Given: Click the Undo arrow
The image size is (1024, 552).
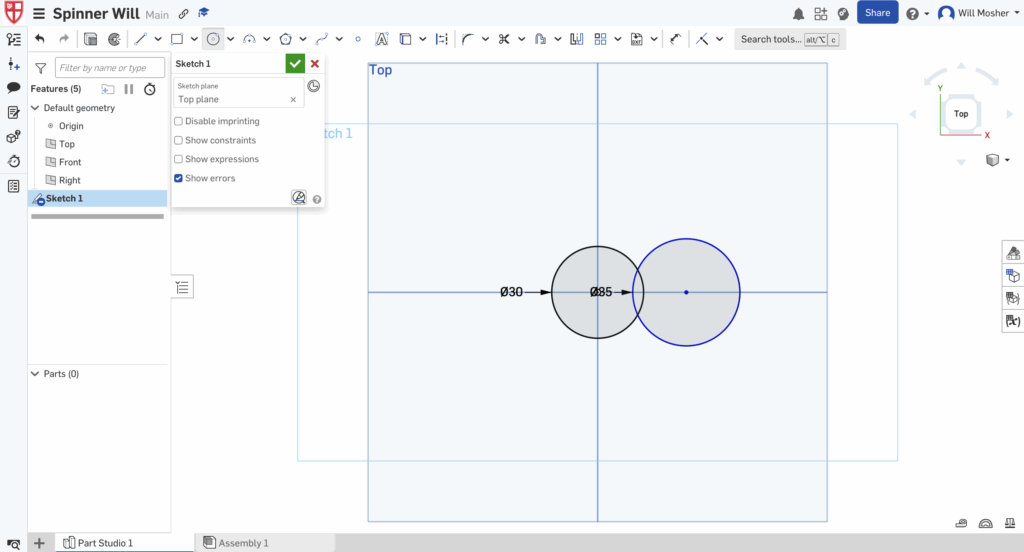Looking at the screenshot, I should (40, 39).
